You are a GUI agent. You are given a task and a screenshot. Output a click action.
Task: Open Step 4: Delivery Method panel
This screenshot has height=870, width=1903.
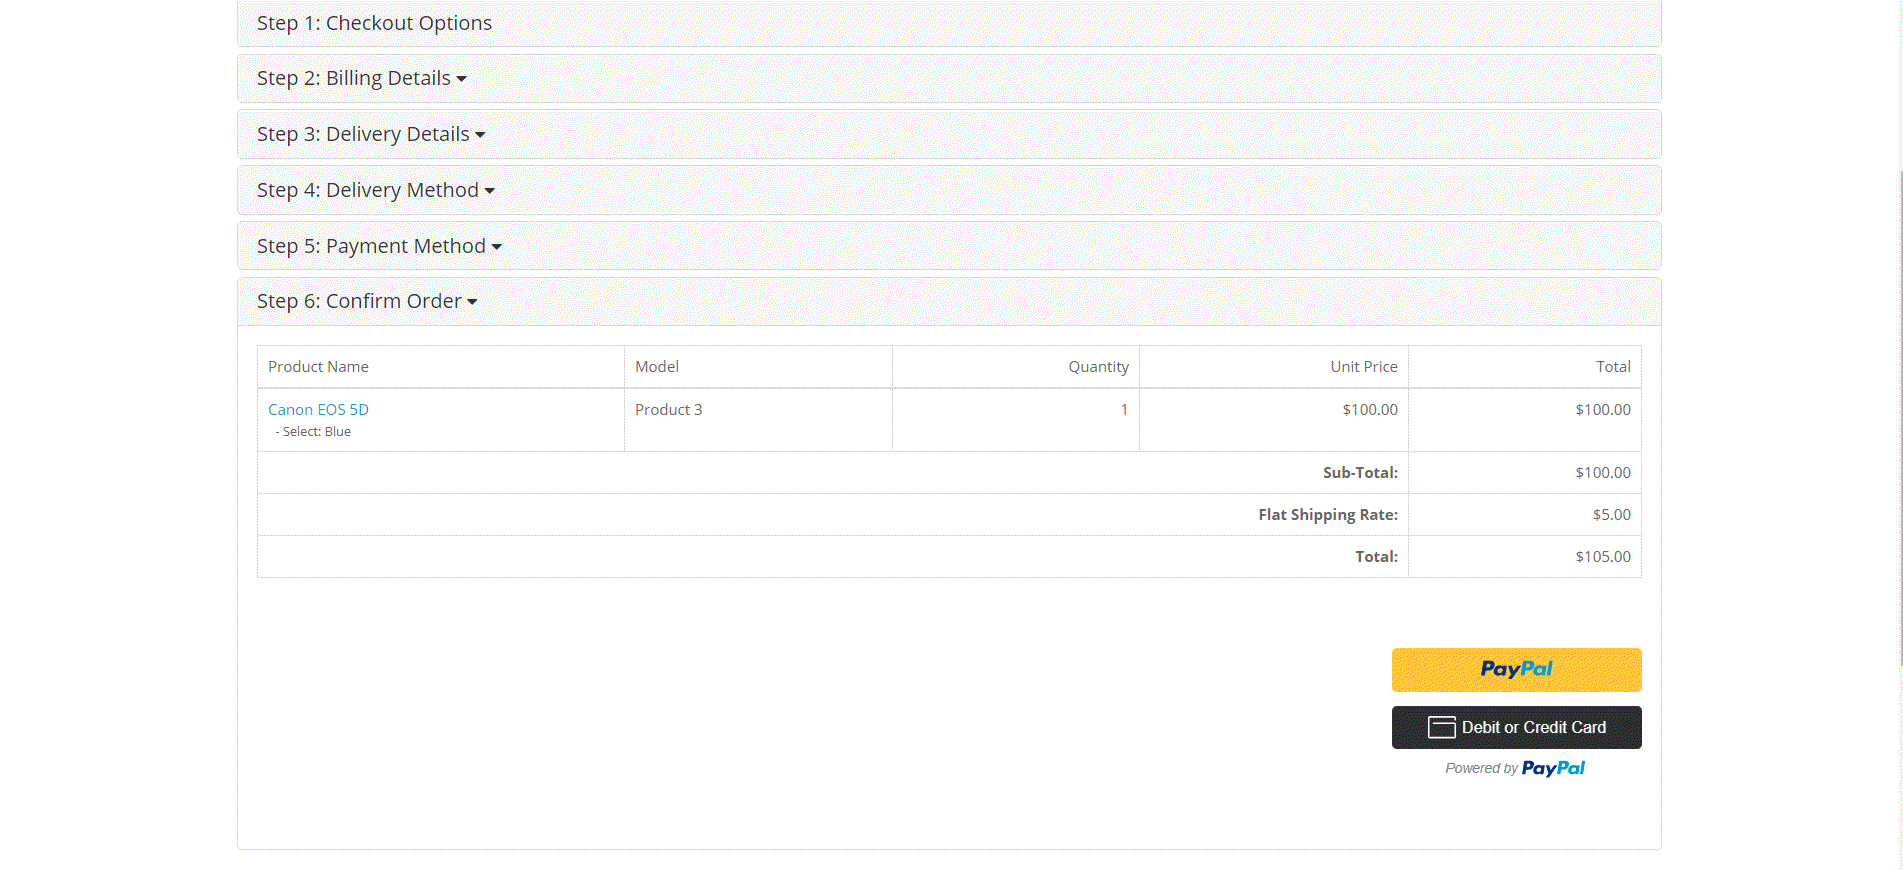pyautogui.click(x=375, y=190)
